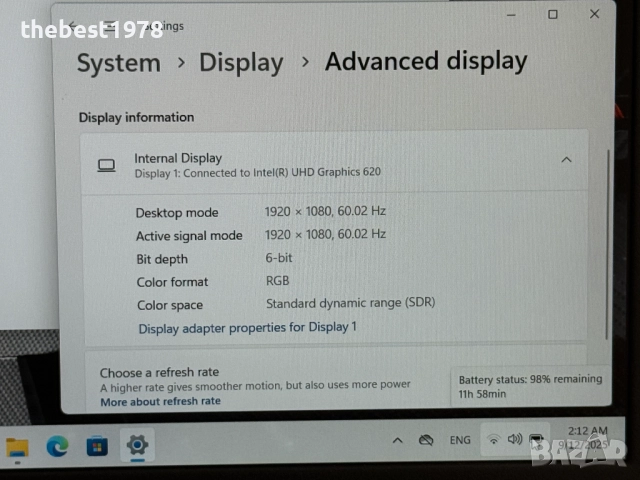Open More about refresh rate link
The width and height of the screenshot is (640, 480).
click(x=160, y=402)
